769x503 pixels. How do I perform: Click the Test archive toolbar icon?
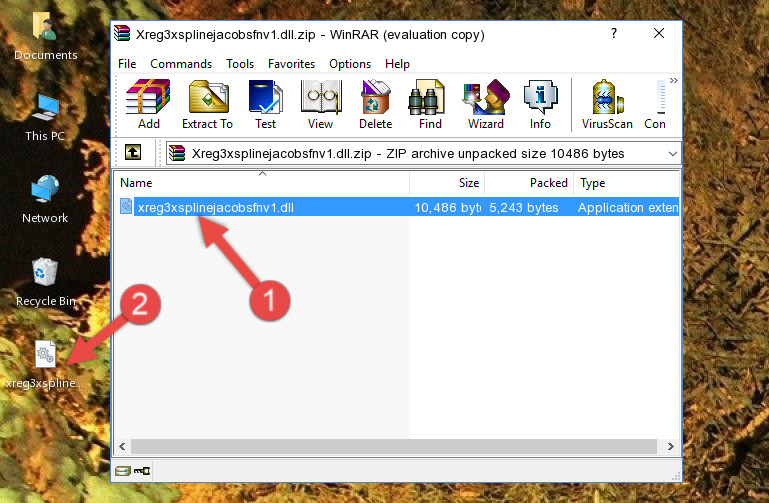click(x=265, y=104)
